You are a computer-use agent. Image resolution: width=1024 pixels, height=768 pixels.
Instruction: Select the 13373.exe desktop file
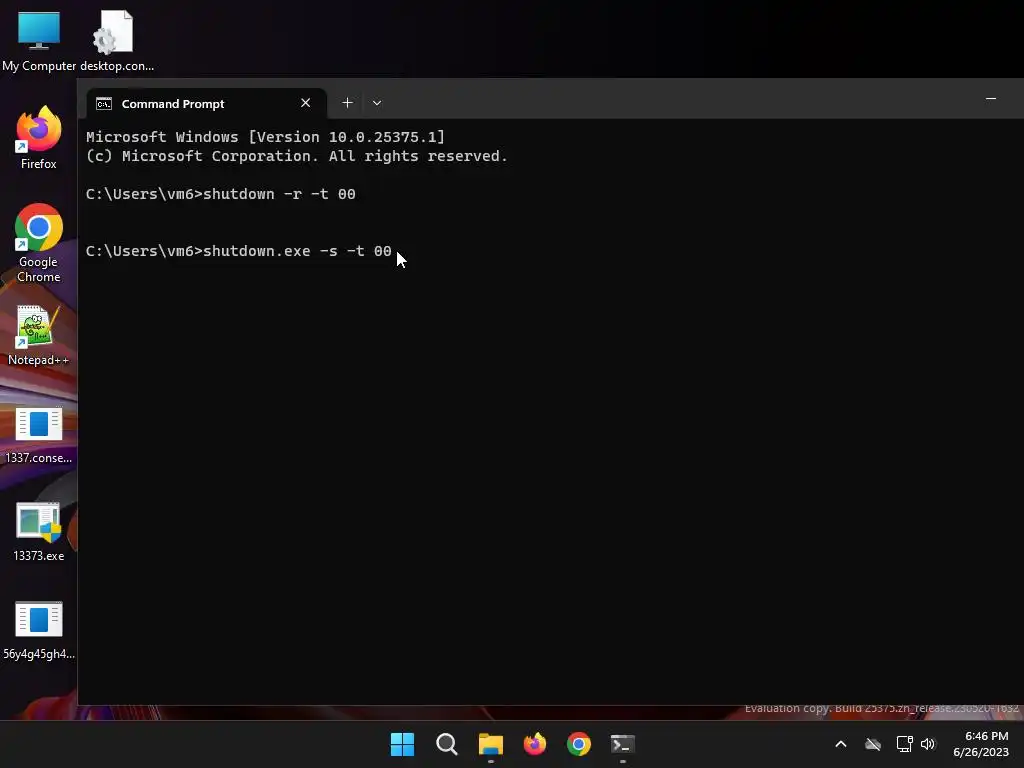pyautogui.click(x=39, y=532)
